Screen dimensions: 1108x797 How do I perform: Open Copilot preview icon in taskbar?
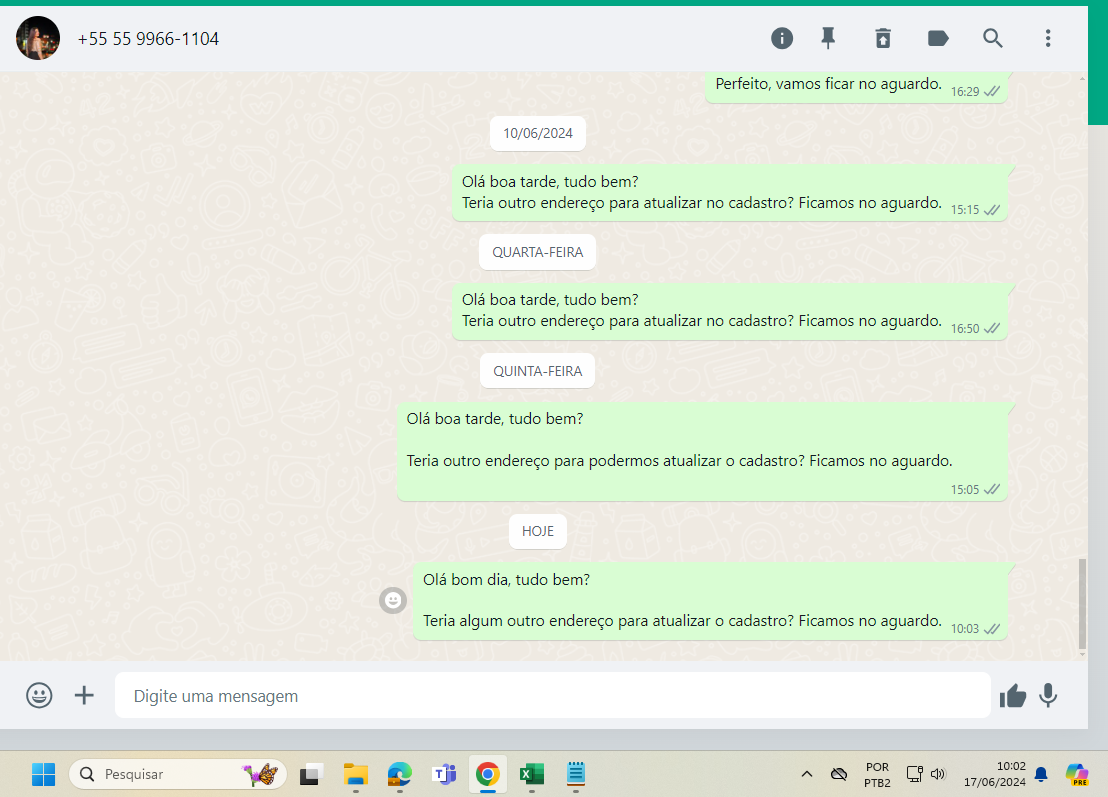coord(1077,774)
